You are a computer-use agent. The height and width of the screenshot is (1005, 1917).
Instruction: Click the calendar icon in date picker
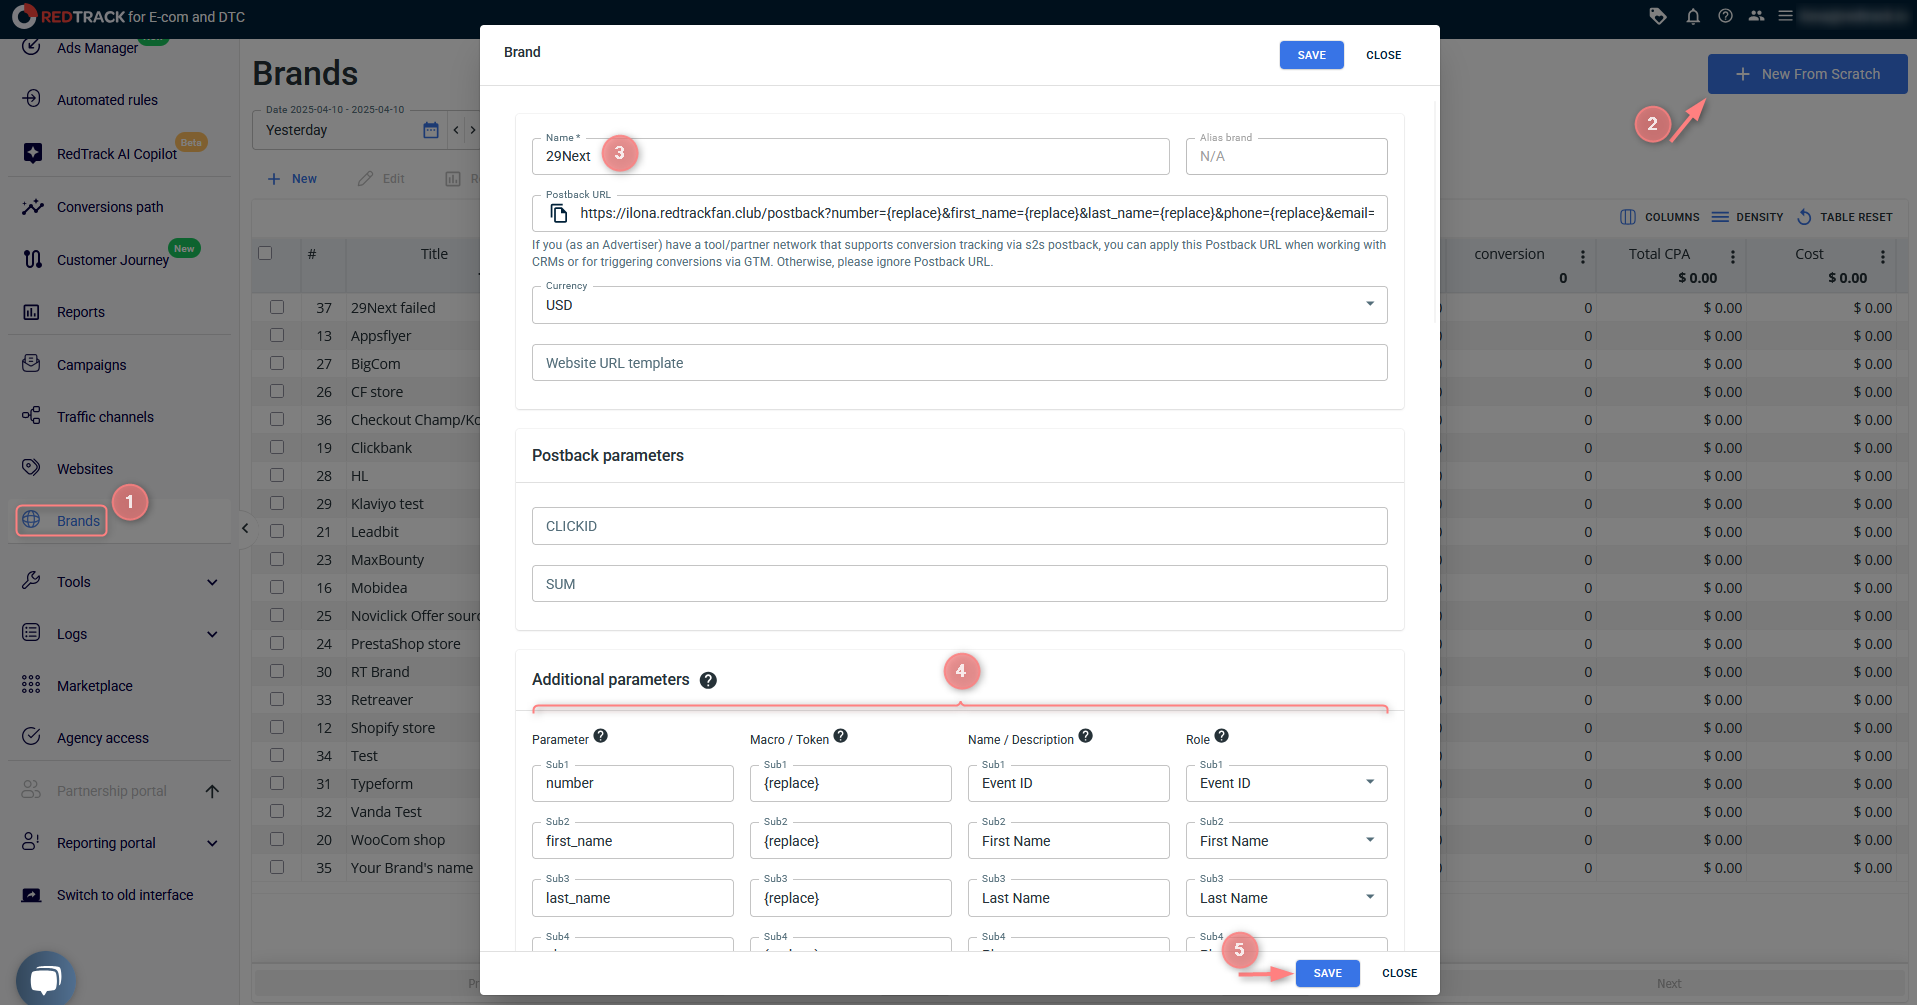(x=431, y=130)
